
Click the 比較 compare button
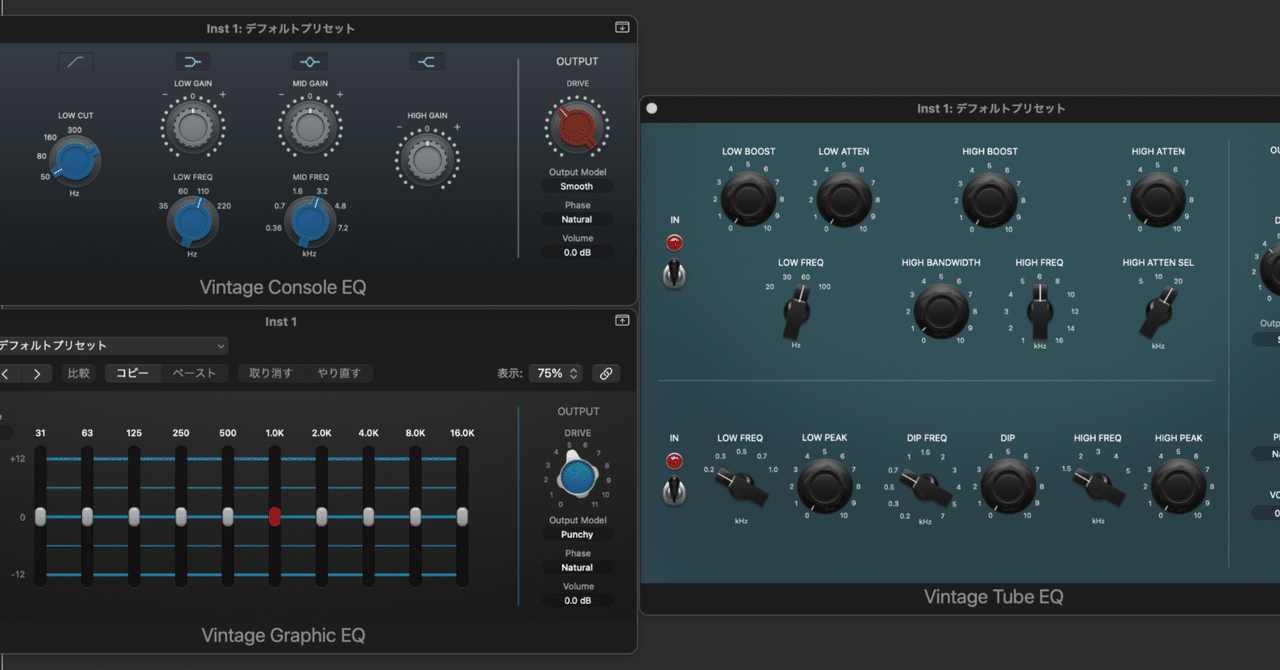(78, 373)
